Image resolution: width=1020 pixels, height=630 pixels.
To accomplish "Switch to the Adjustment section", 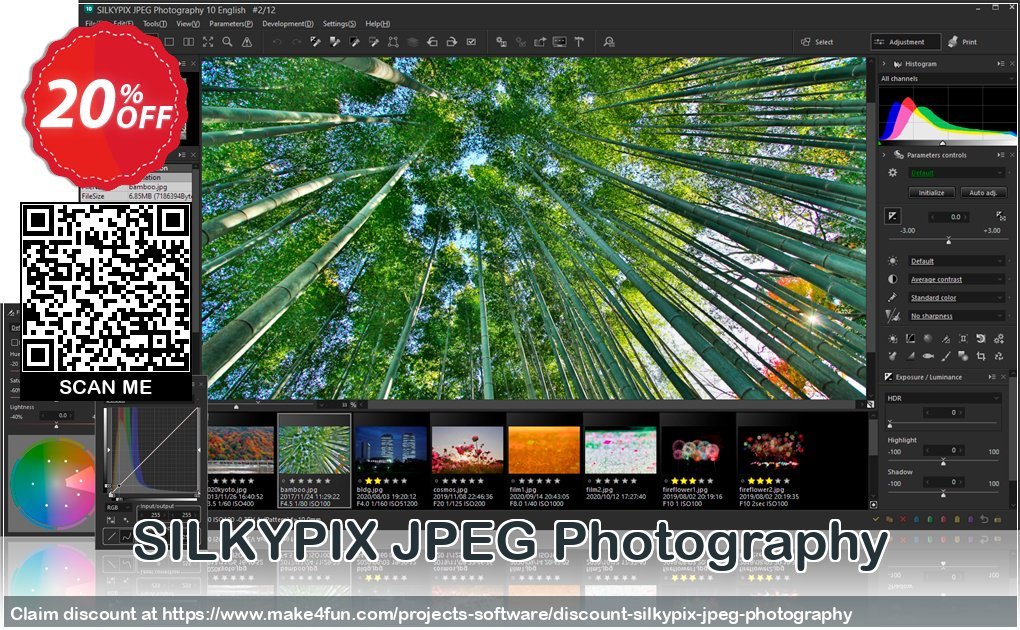I will pyautogui.click(x=906, y=42).
